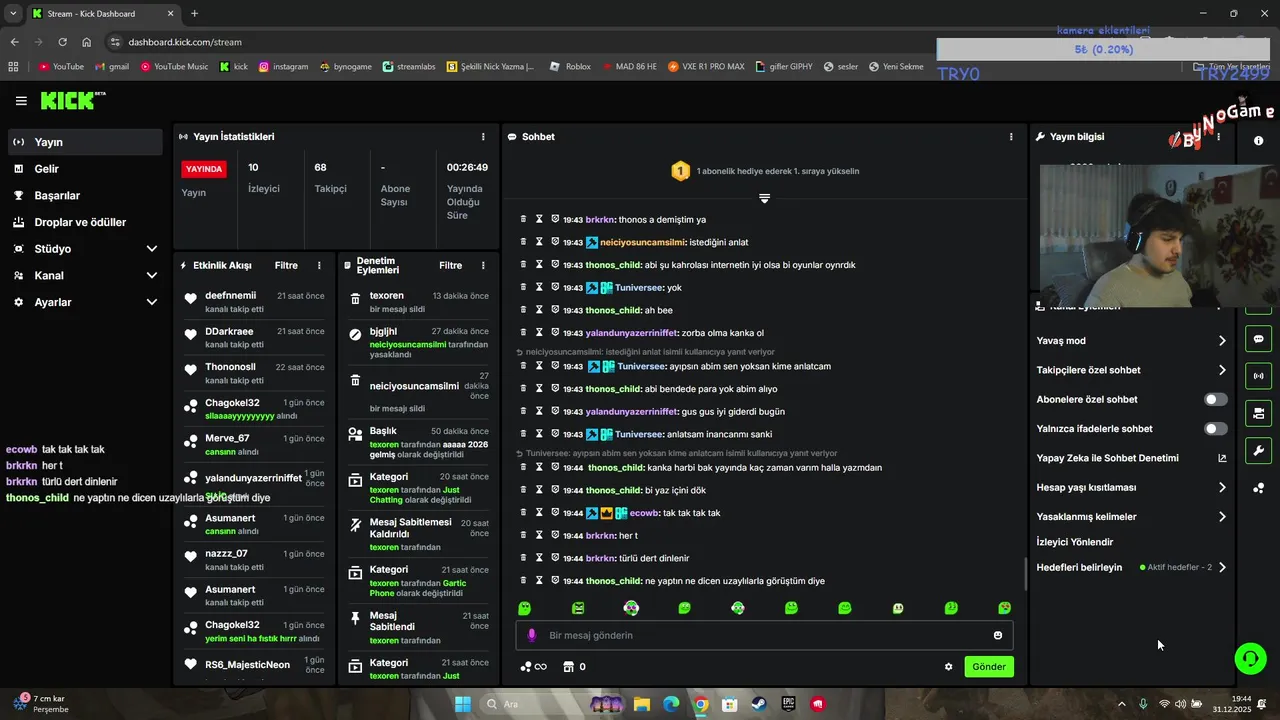The height and width of the screenshot is (720, 1280).
Task: Click the info icon in right rail
Action: point(1258,141)
